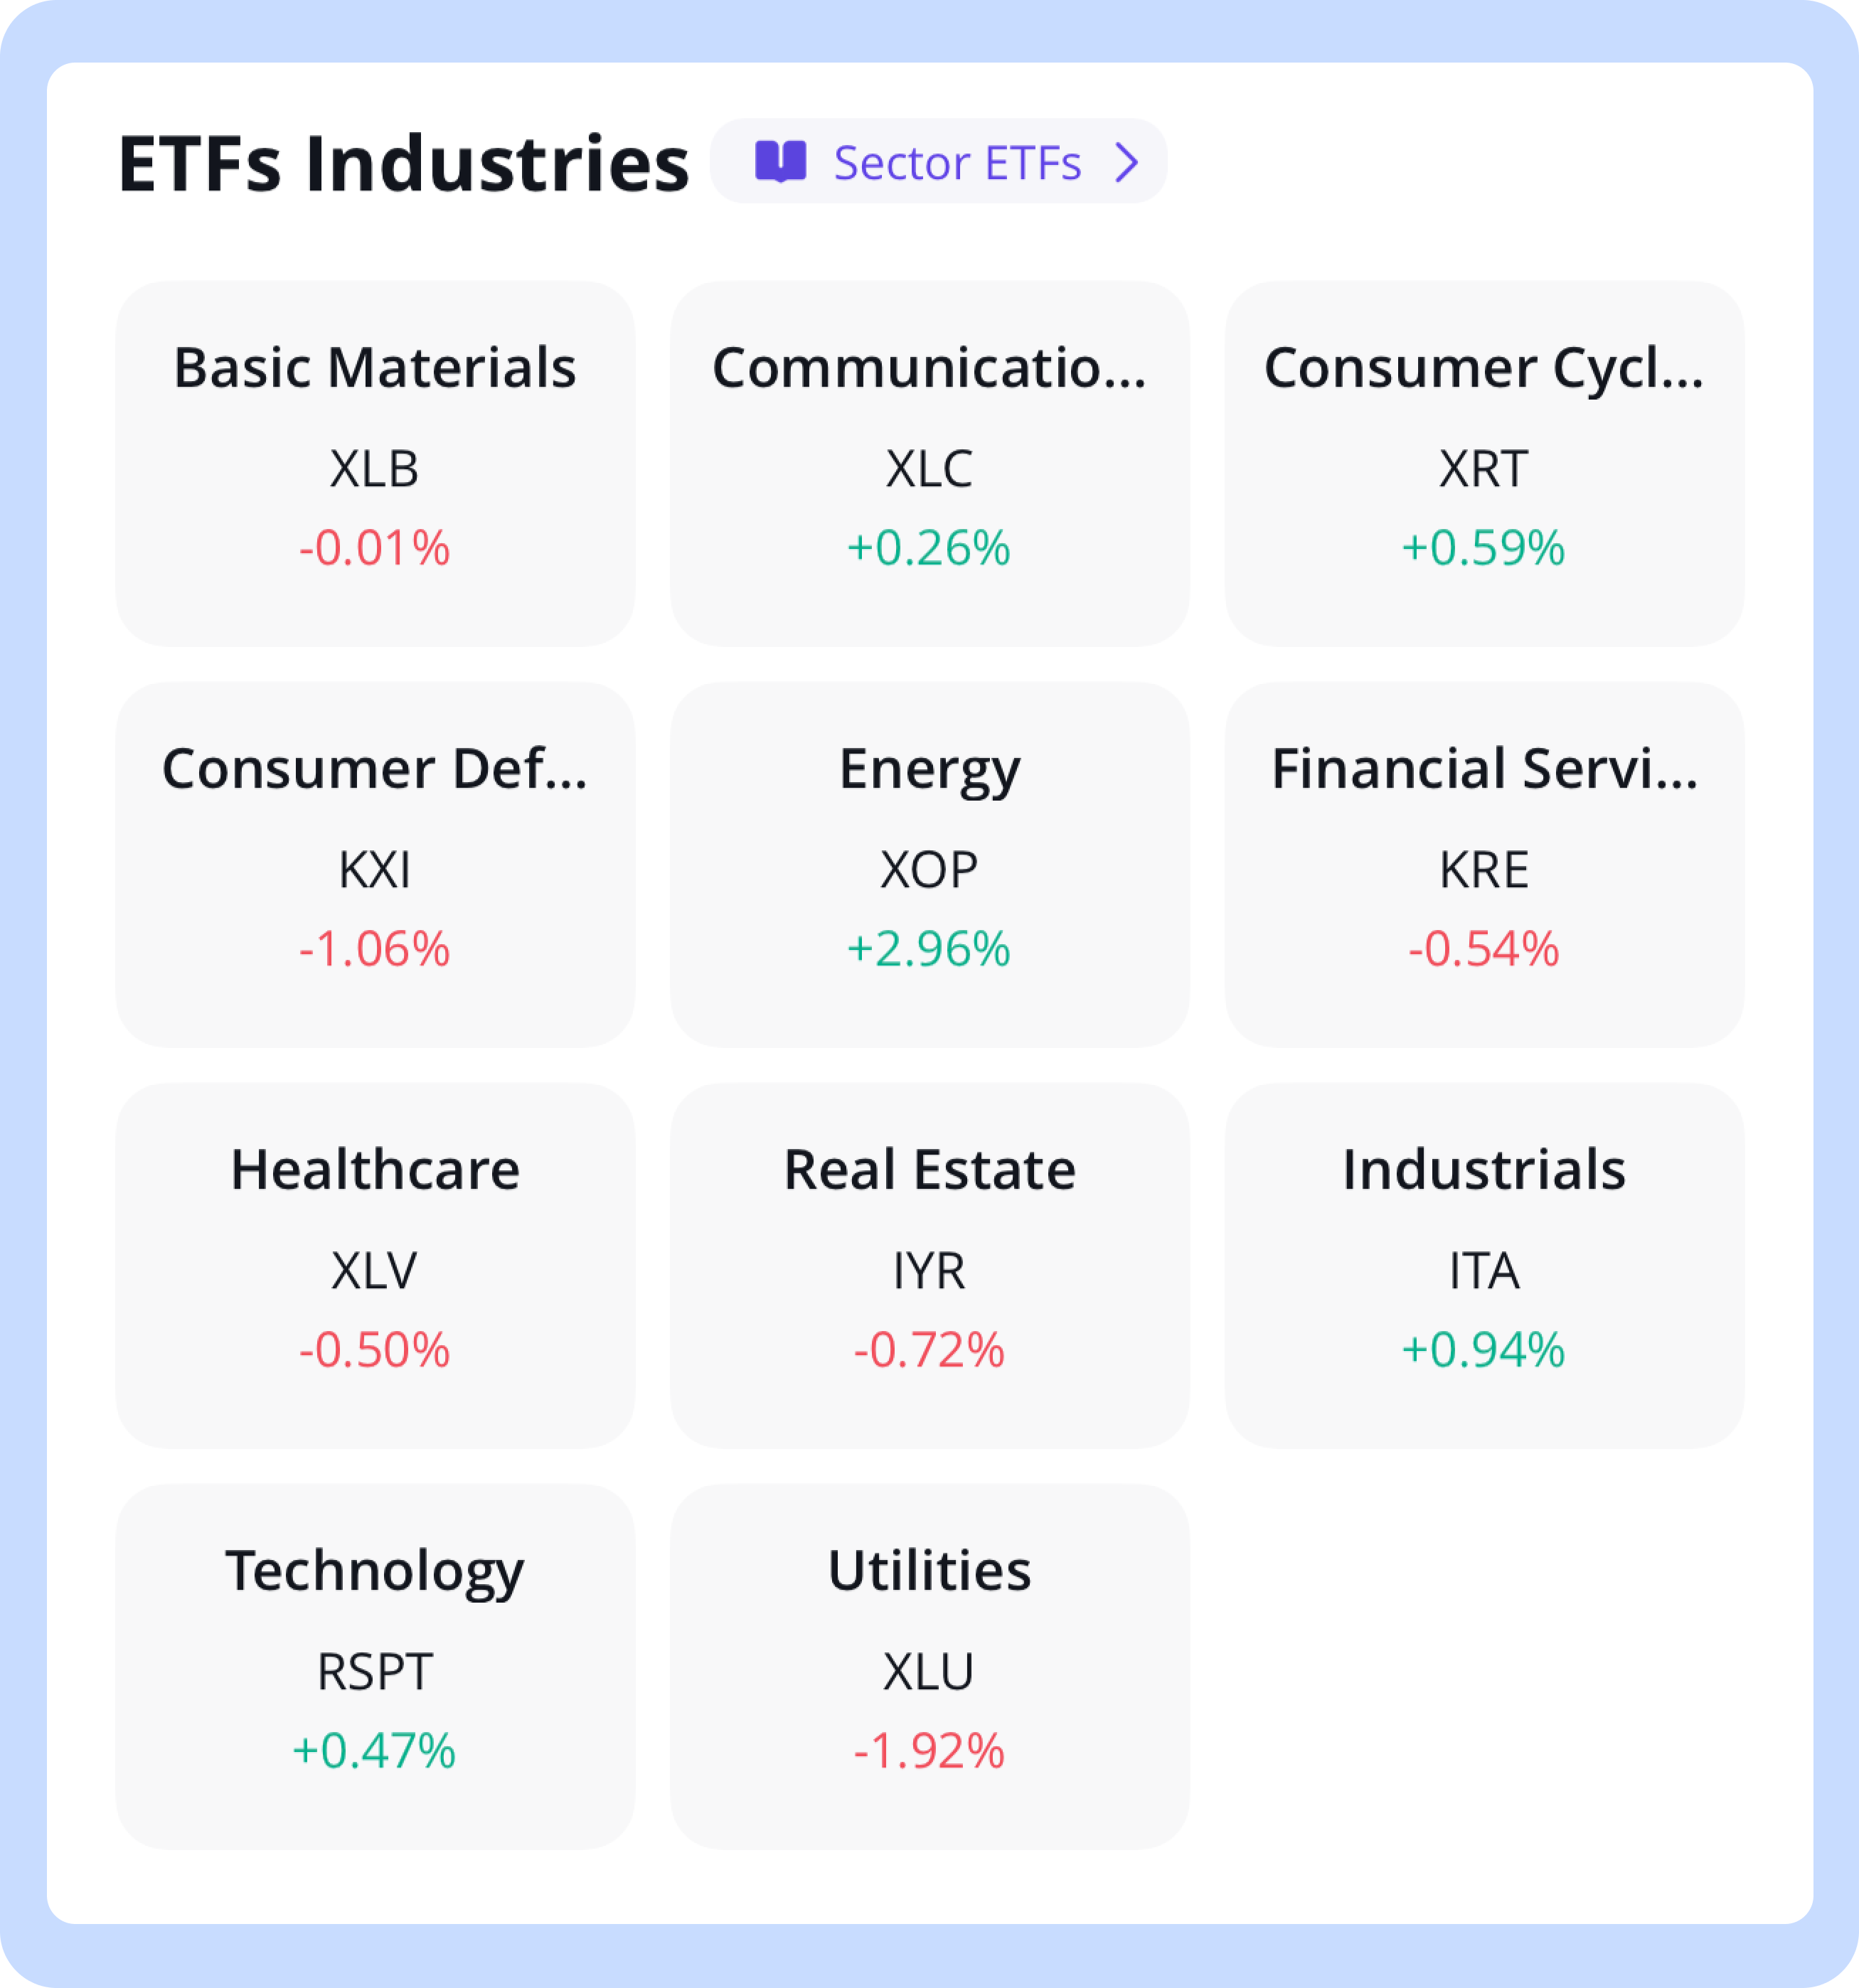
Task: Click the book icon beside Sector ETFs
Action: coord(780,162)
